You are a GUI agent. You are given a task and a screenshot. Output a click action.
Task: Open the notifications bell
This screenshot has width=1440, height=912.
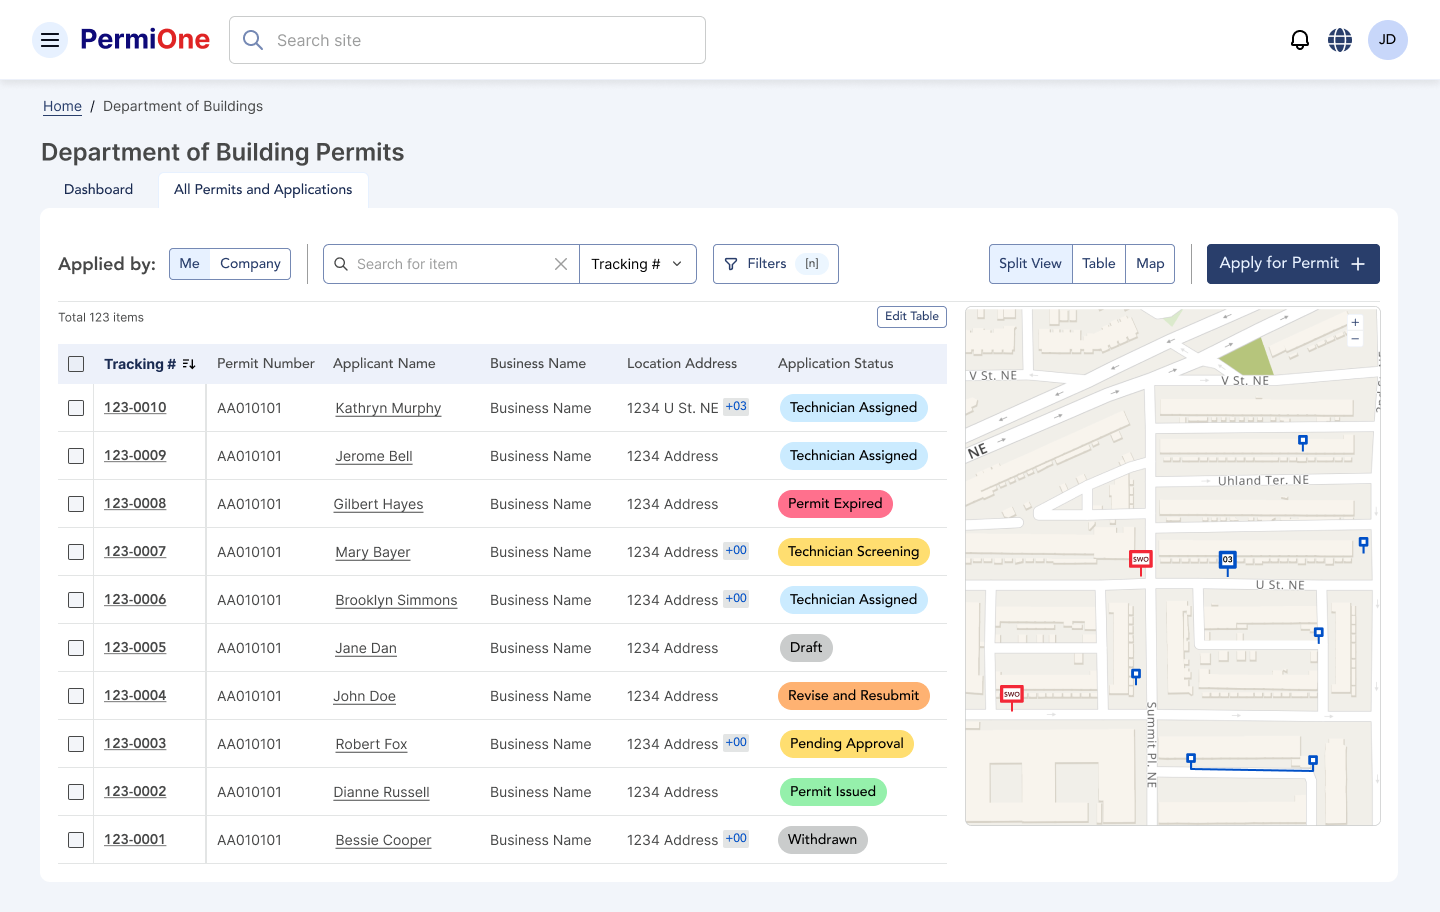[x=1299, y=40]
